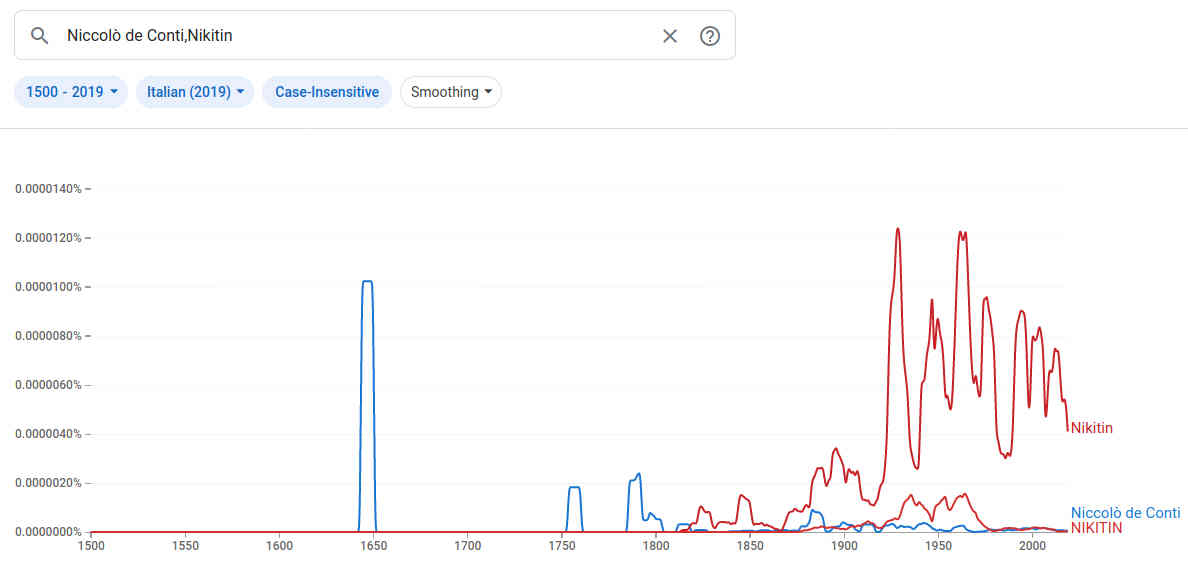1188x561 pixels.
Task: Clear the search query with the X icon
Action: point(670,36)
